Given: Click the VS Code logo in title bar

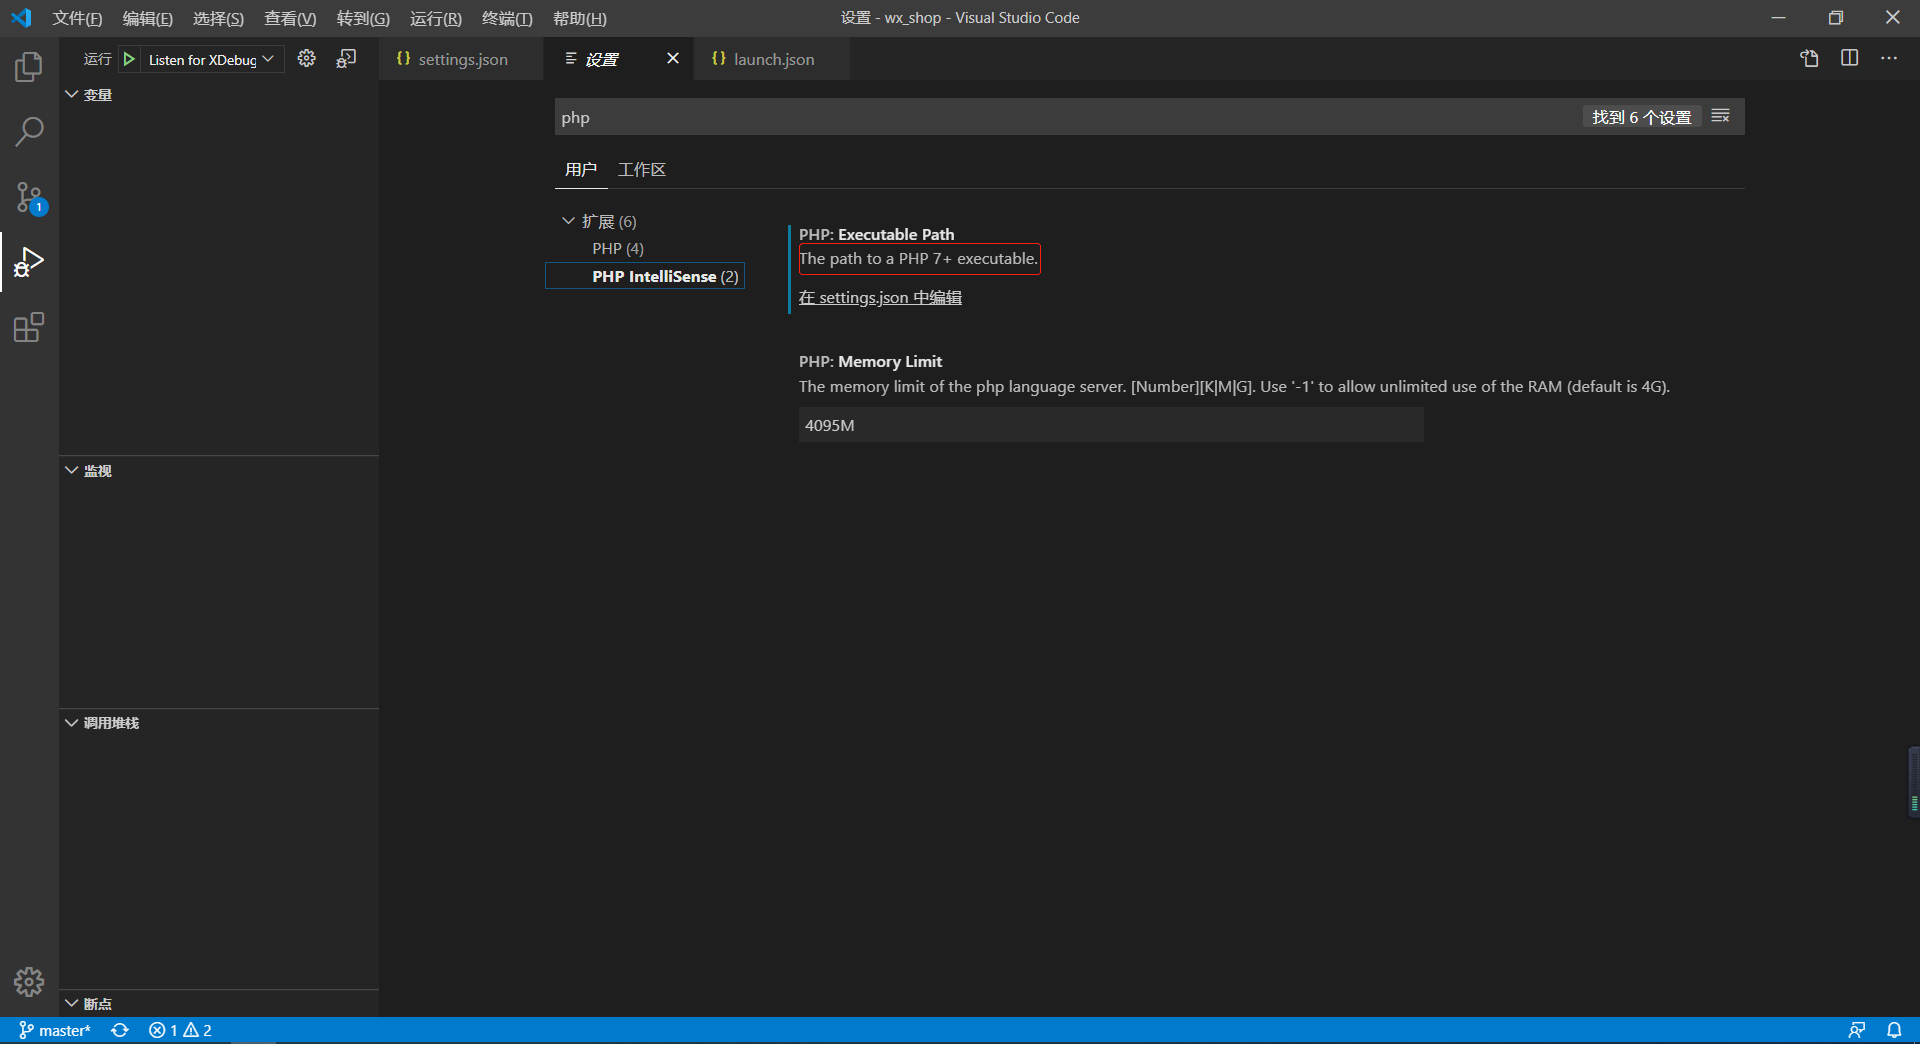Looking at the screenshot, I should click(x=21, y=18).
